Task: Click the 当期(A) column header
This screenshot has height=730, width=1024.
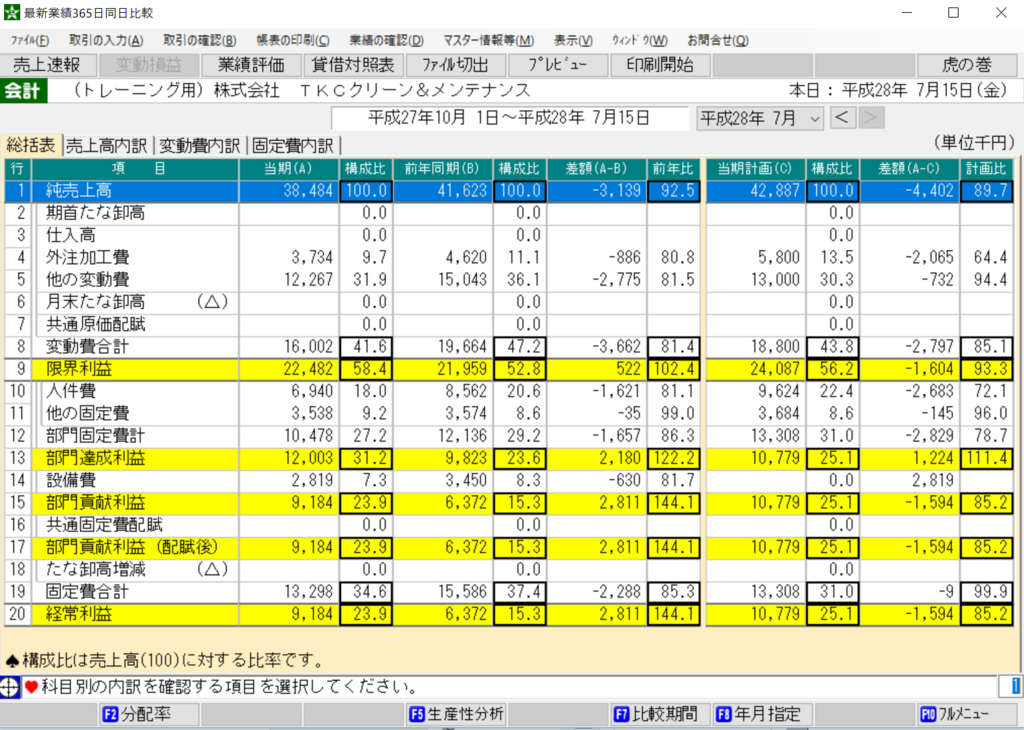Action: coord(289,168)
